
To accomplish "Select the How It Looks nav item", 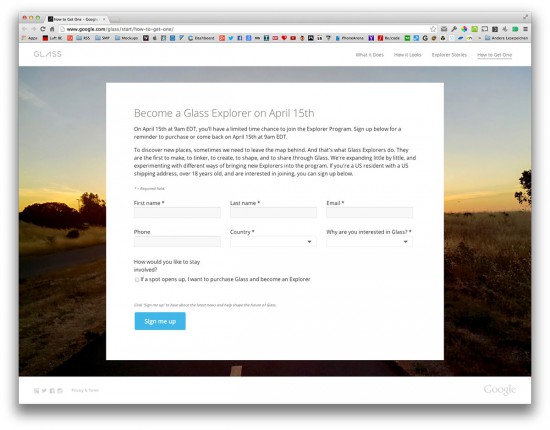I will 407,55.
